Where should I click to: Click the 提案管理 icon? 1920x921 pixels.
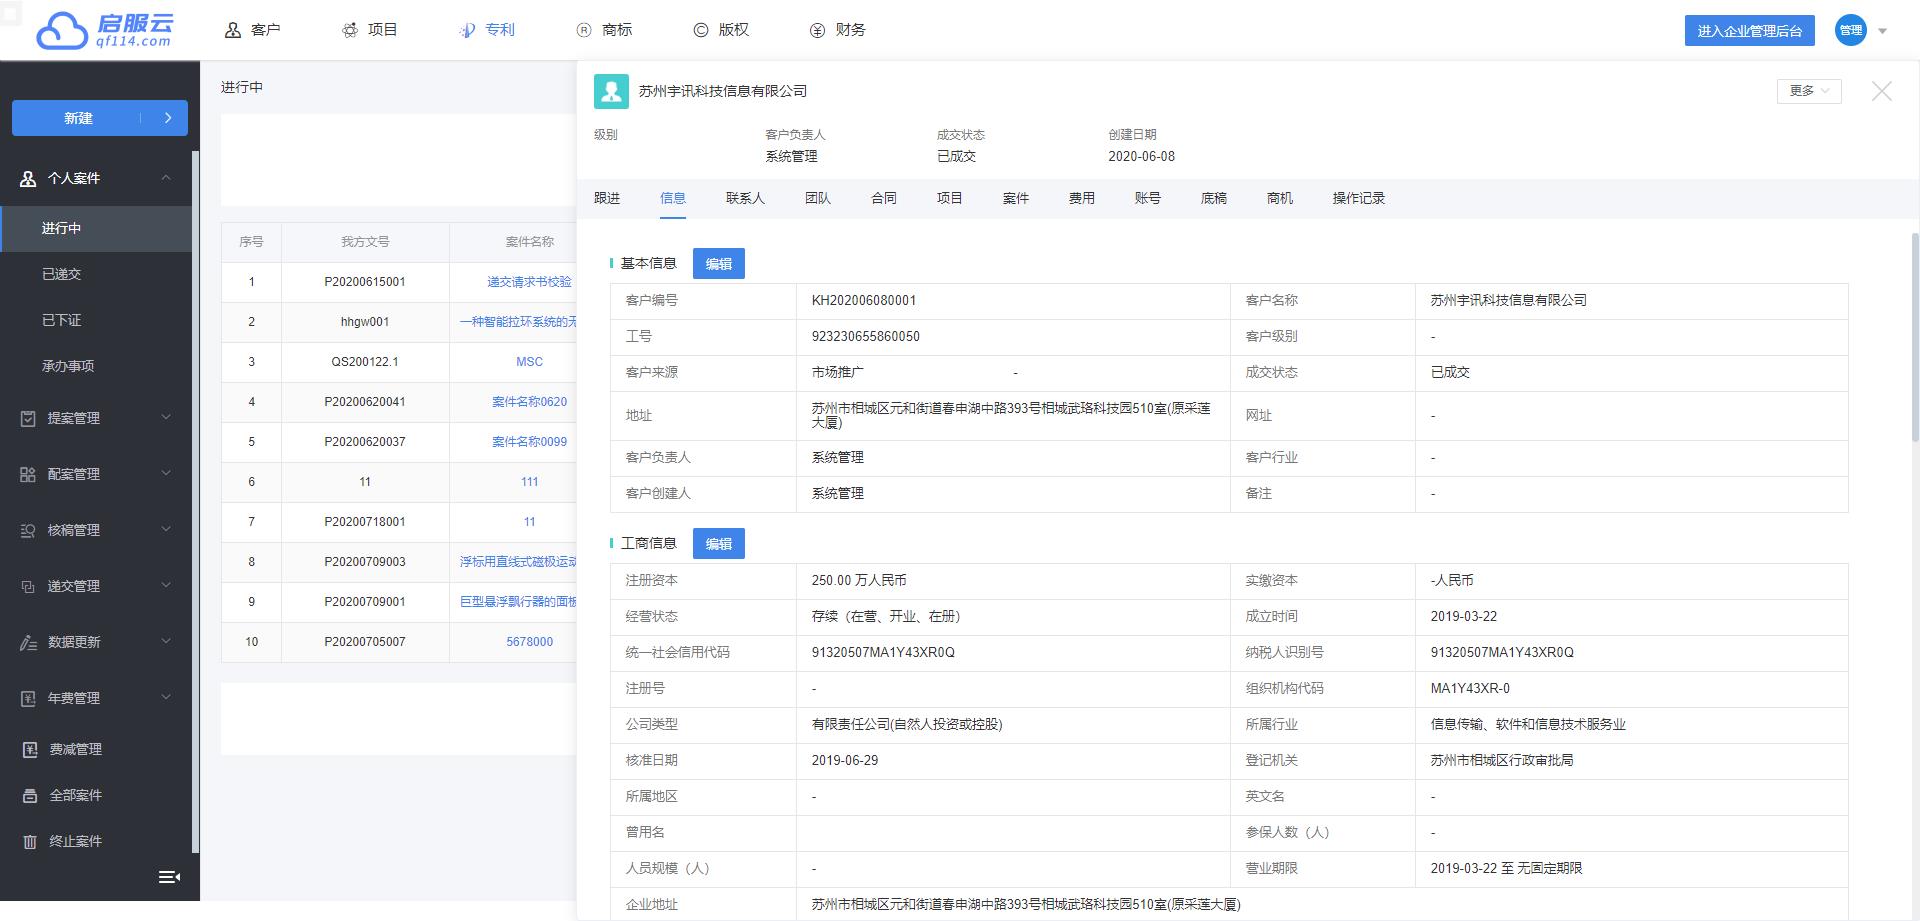[28, 418]
